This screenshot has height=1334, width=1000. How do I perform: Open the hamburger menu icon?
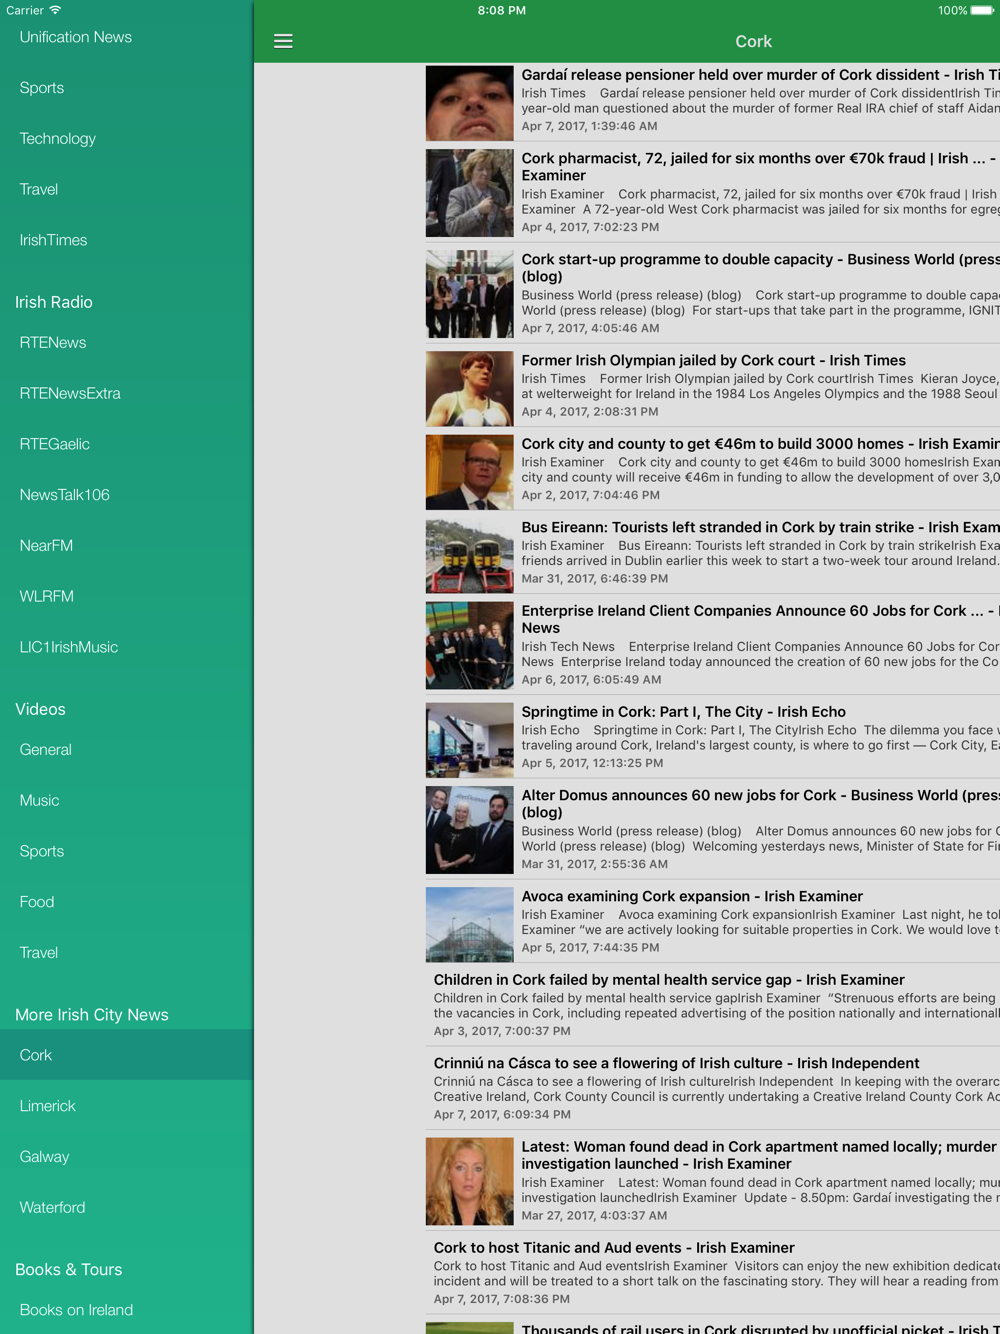pyautogui.click(x=283, y=41)
